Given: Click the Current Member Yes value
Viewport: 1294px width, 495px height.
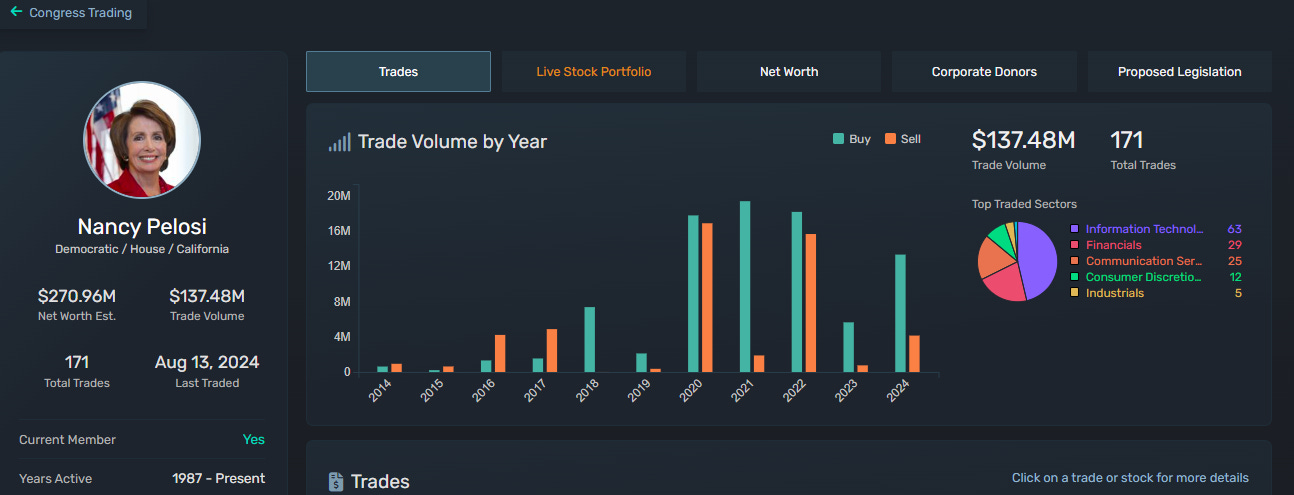Looking at the screenshot, I should coord(254,440).
